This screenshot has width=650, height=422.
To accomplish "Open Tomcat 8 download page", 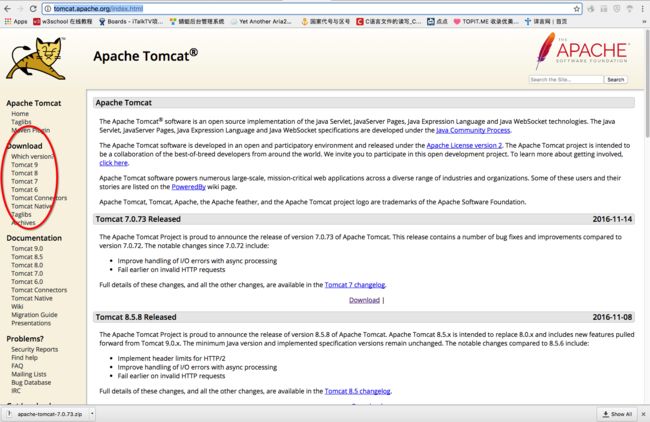I will pyautogui.click(x=24, y=173).
